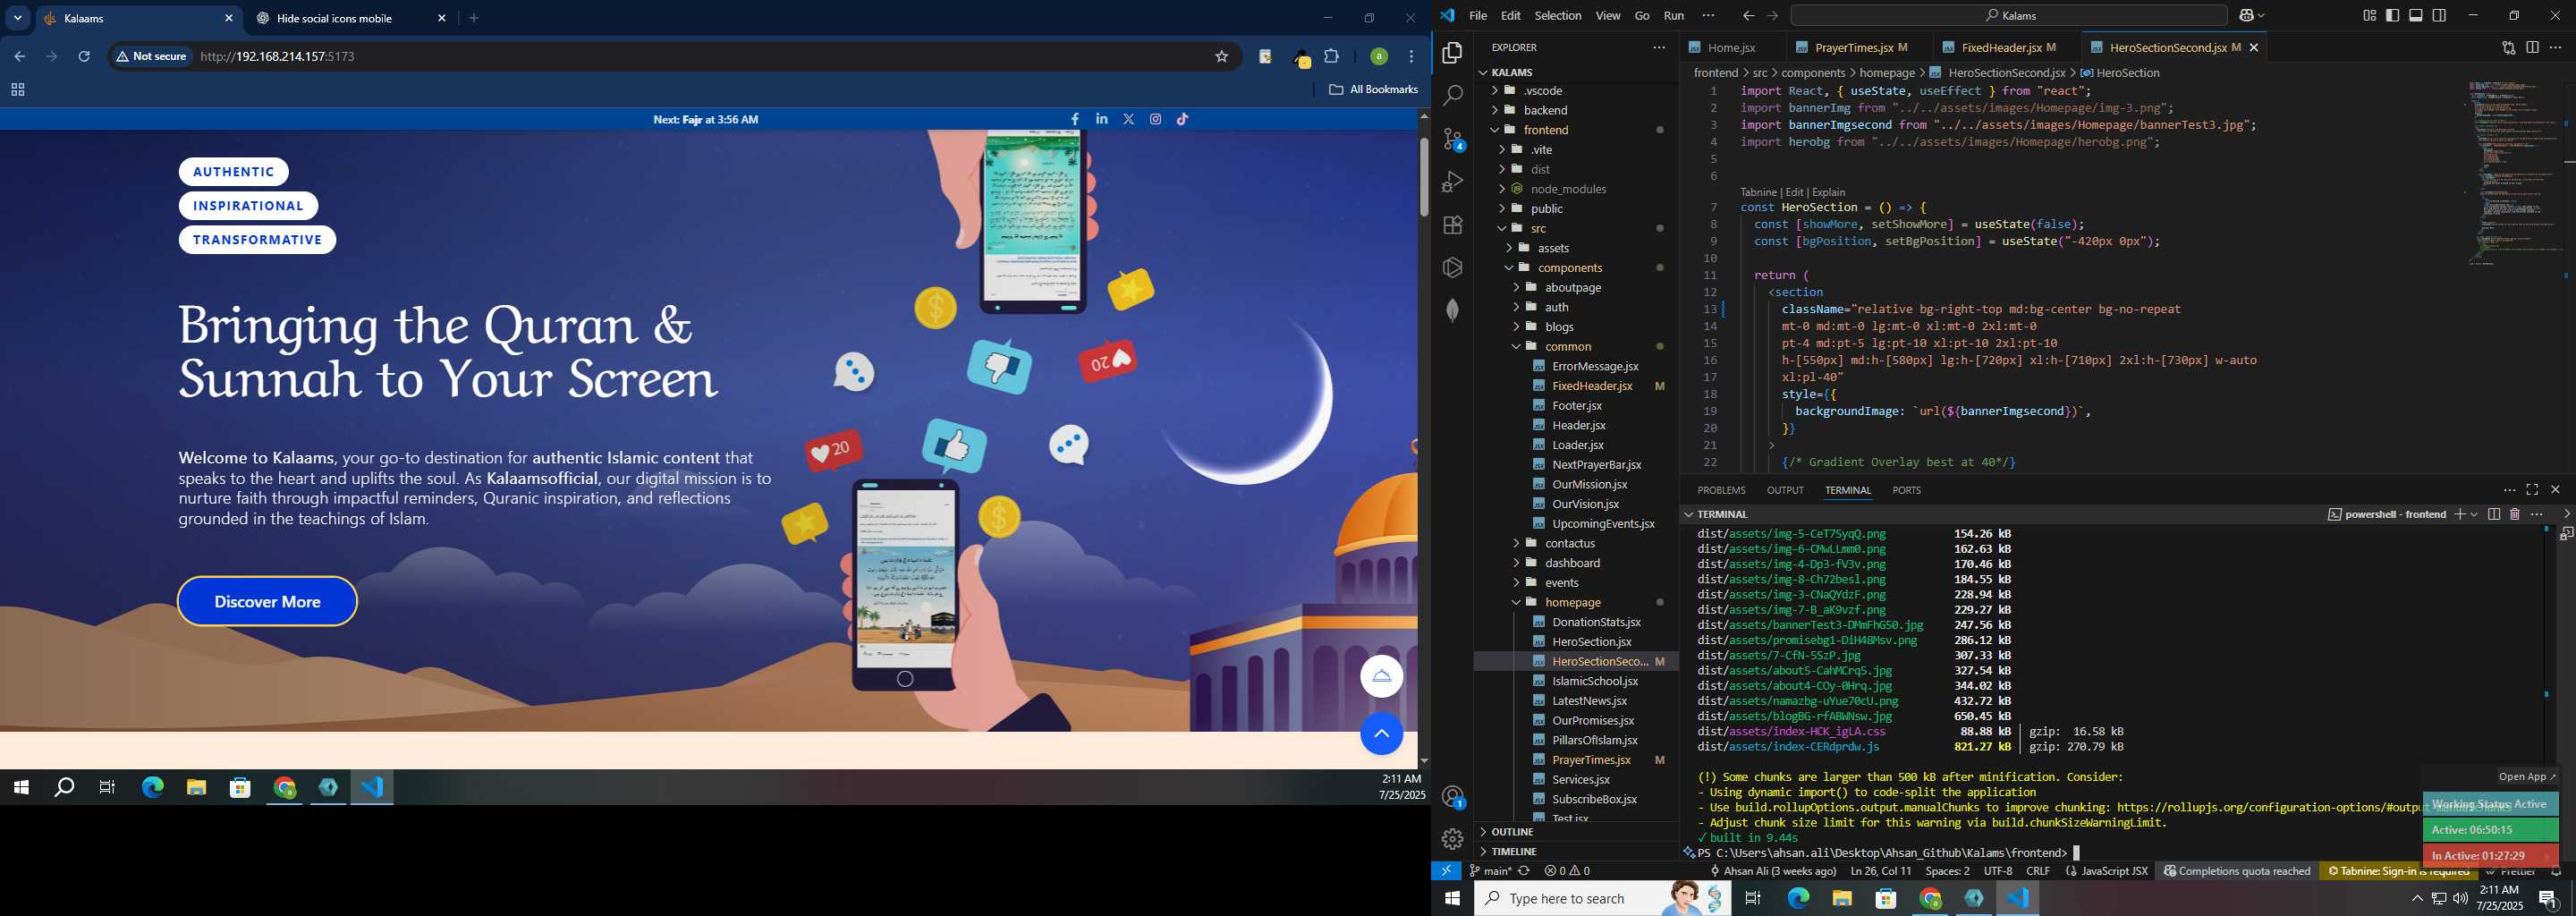The image size is (2576, 916).
Task: Switch to the PrayerTimes.jsx editor tab
Action: [x=1853, y=47]
